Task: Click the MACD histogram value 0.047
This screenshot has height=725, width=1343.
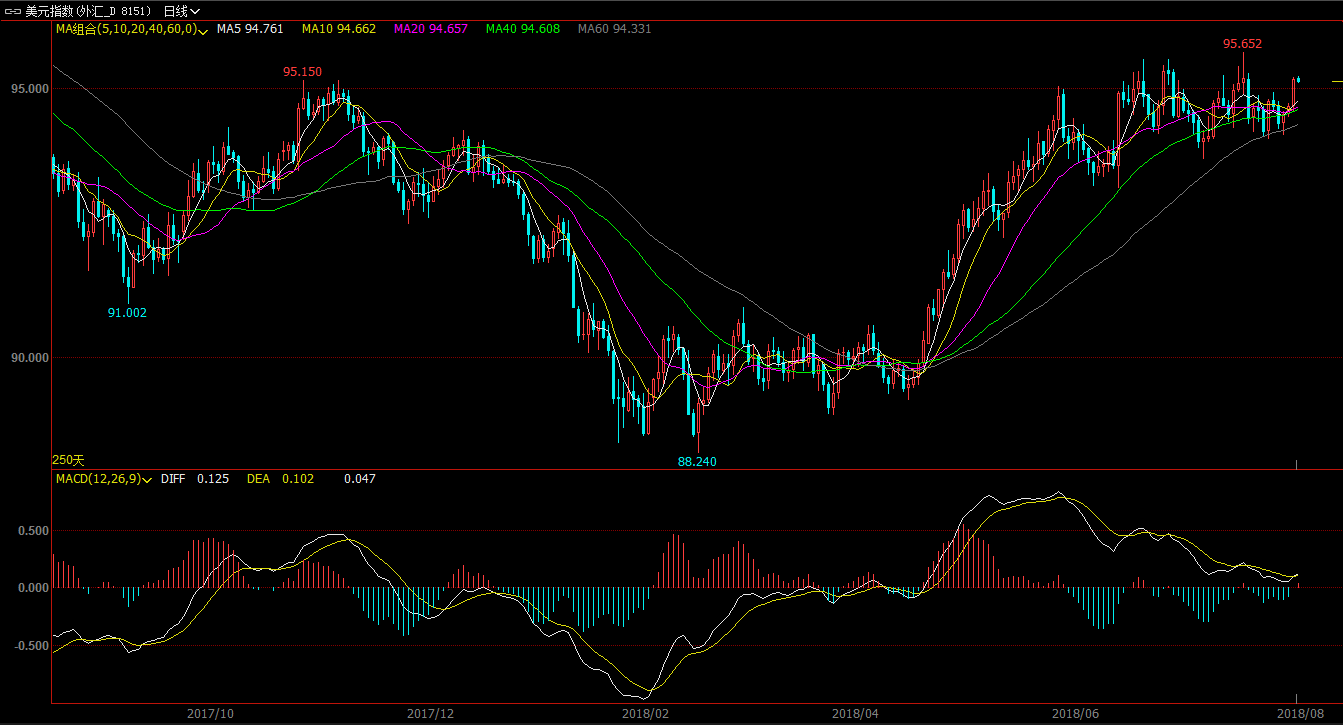Action: point(360,479)
